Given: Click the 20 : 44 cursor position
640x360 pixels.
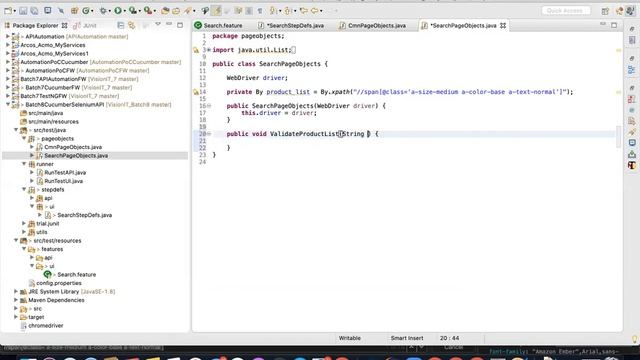Looking at the screenshot, I should coord(449,338).
